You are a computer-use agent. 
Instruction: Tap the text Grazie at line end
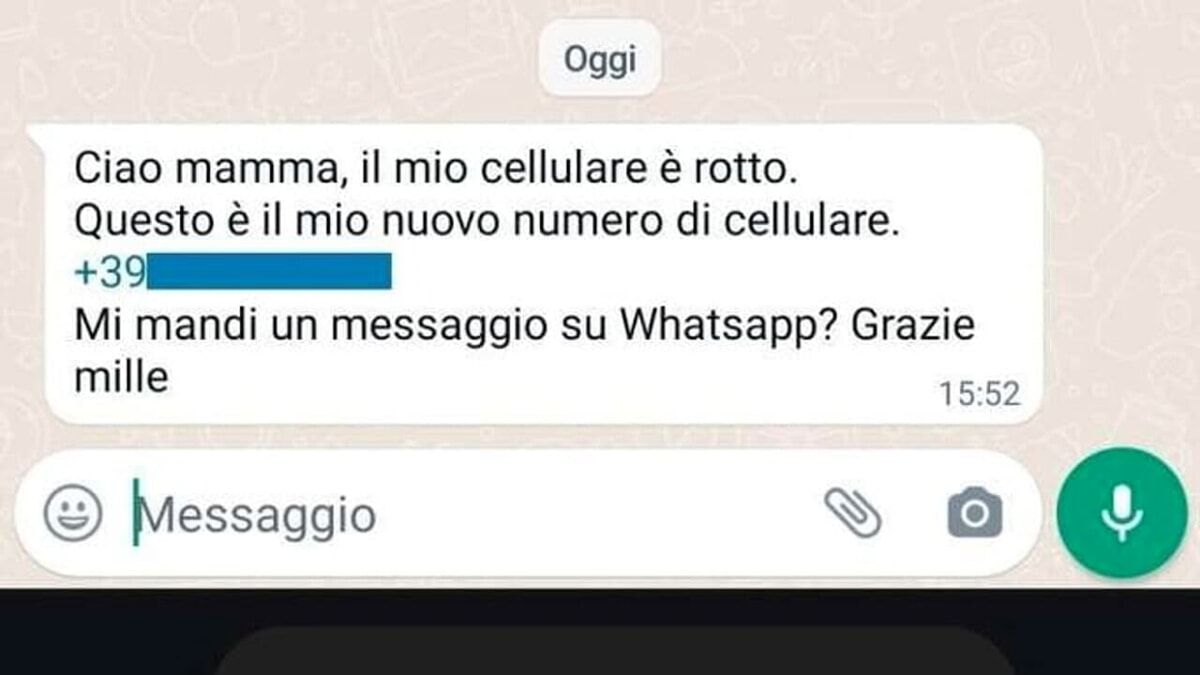click(911, 326)
